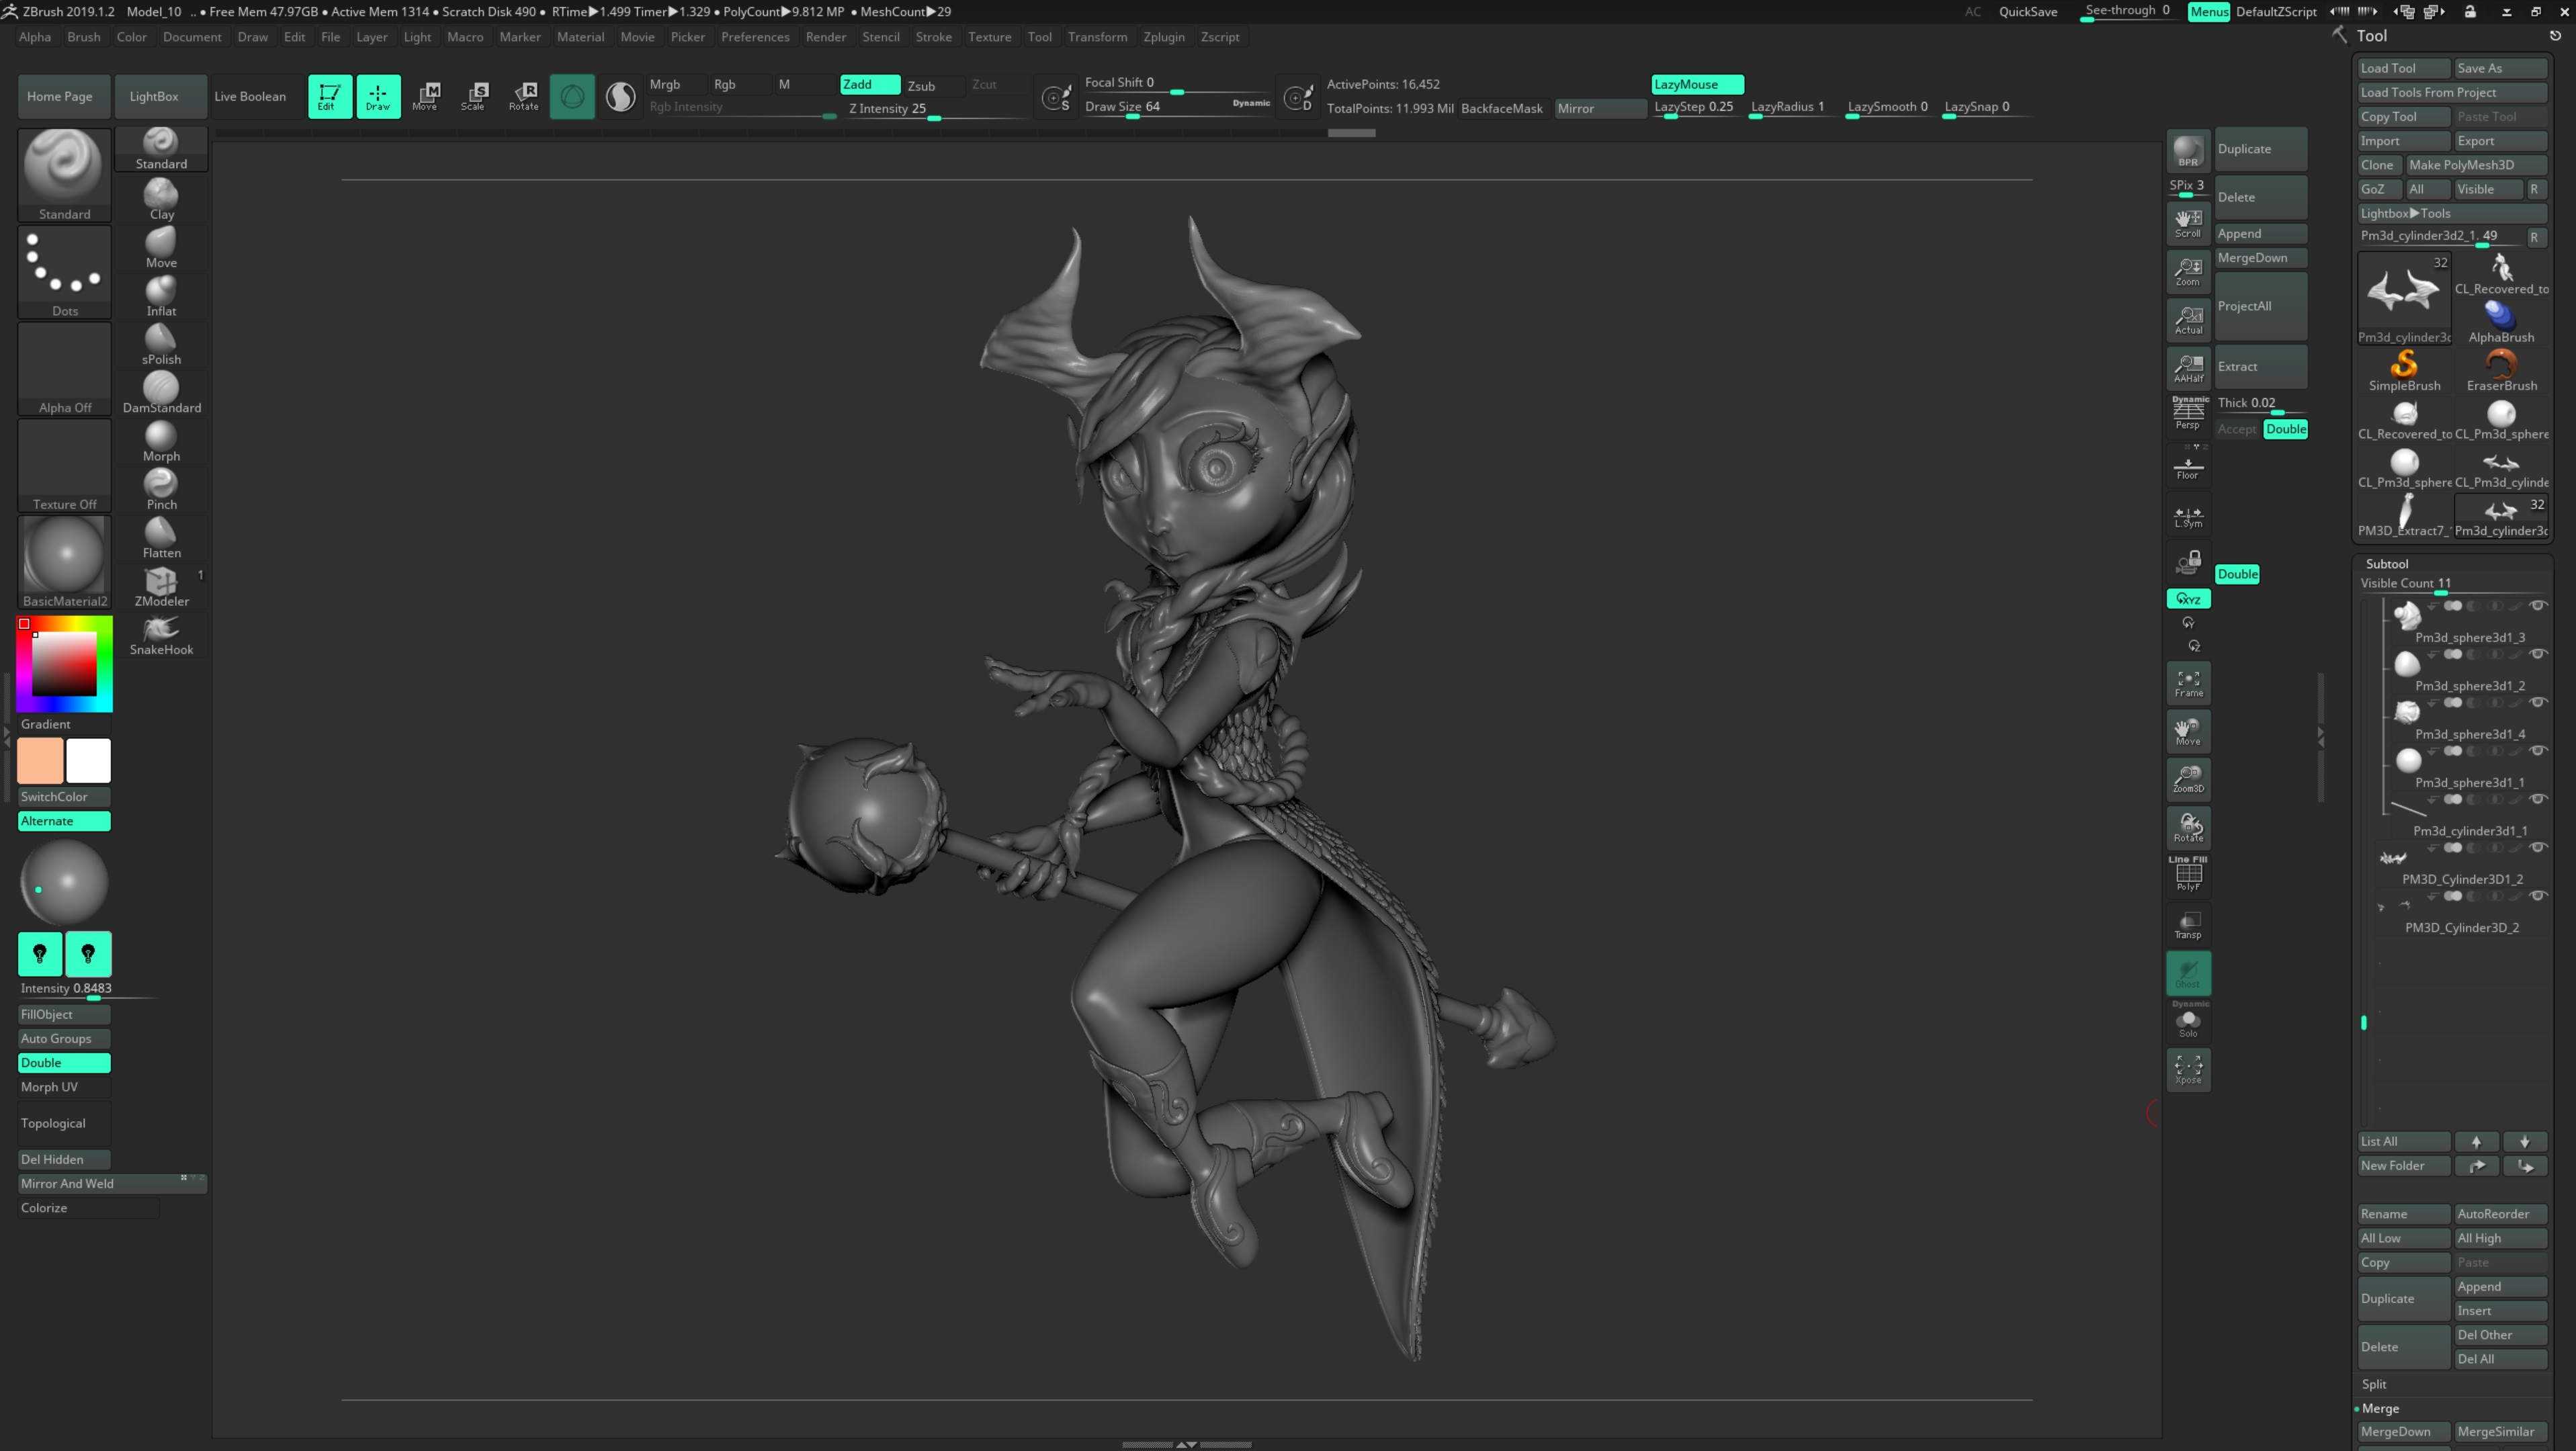Activate Draw mode button
Screen dimensions: 2576x1451
pos(378,96)
